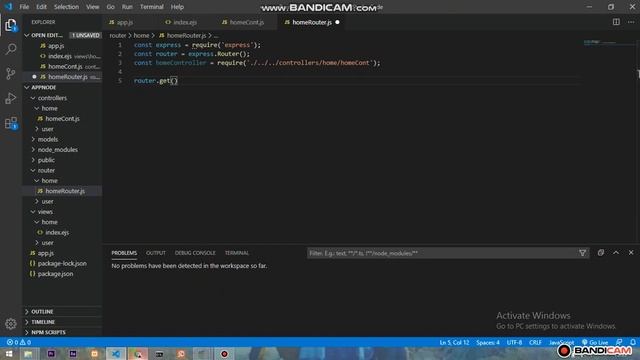
Task: Close the bottom panel
Action: (631, 253)
